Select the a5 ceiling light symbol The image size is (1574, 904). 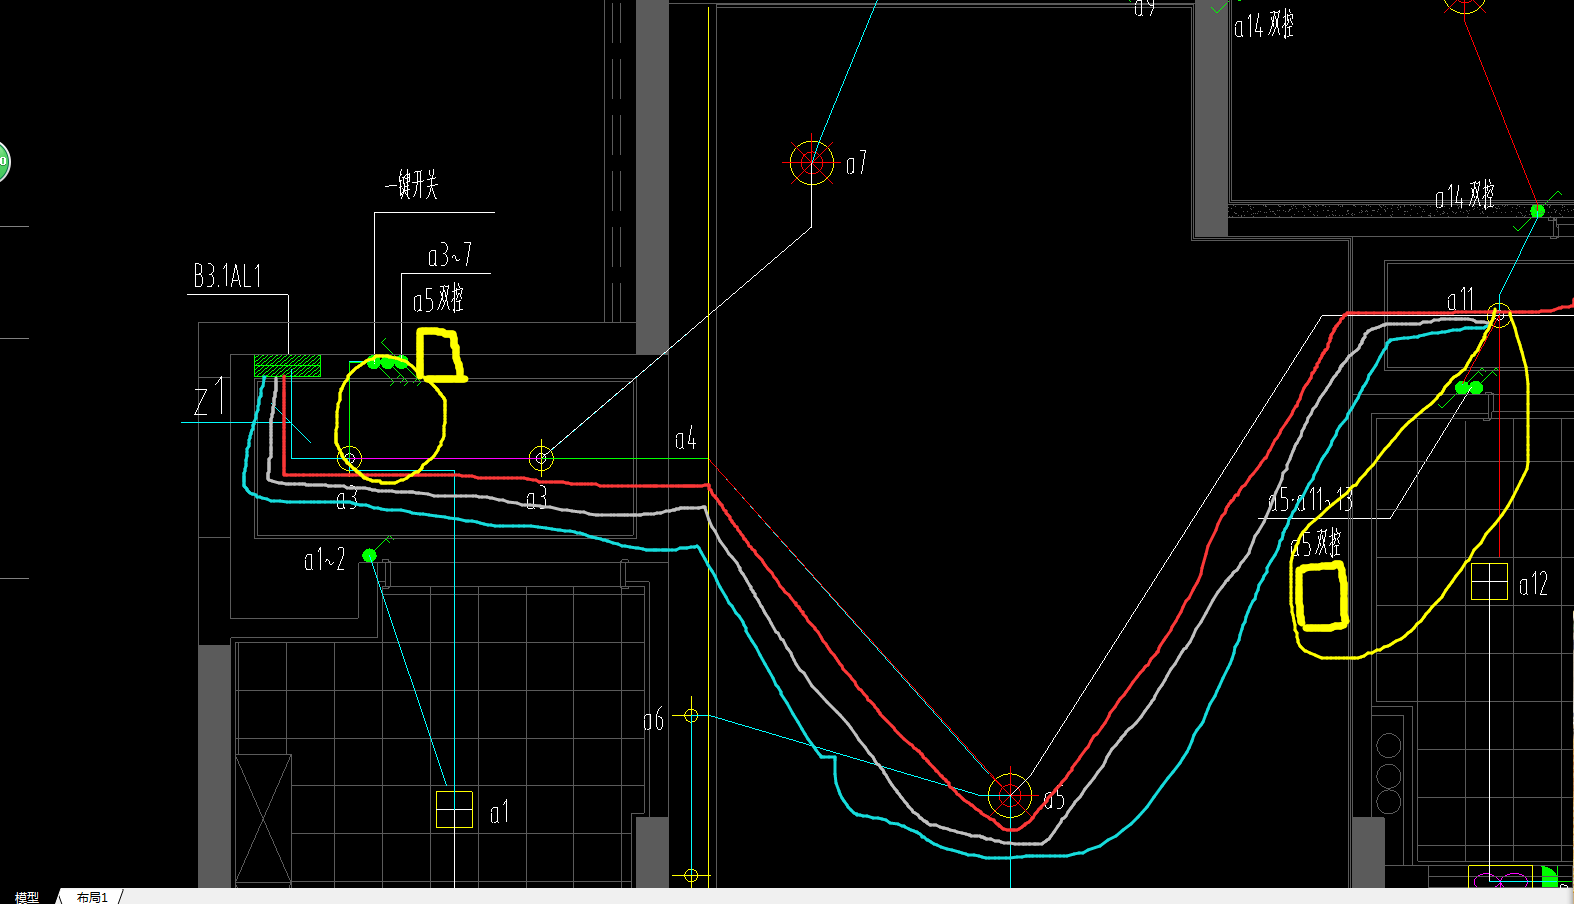click(x=1010, y=795)
